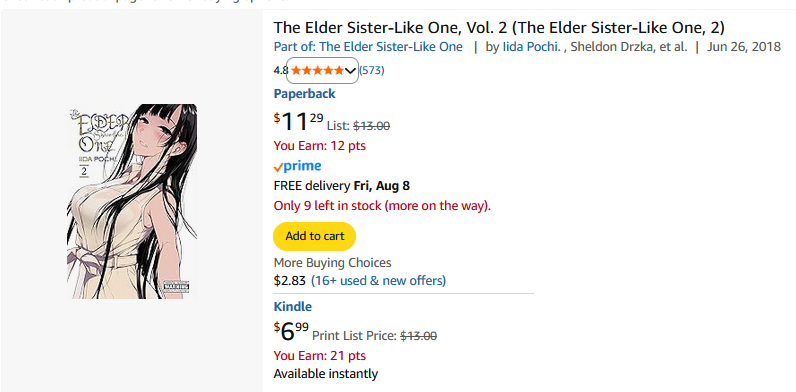View 16+ used & new offers
The image size is (796, 392).
[378, 280]
